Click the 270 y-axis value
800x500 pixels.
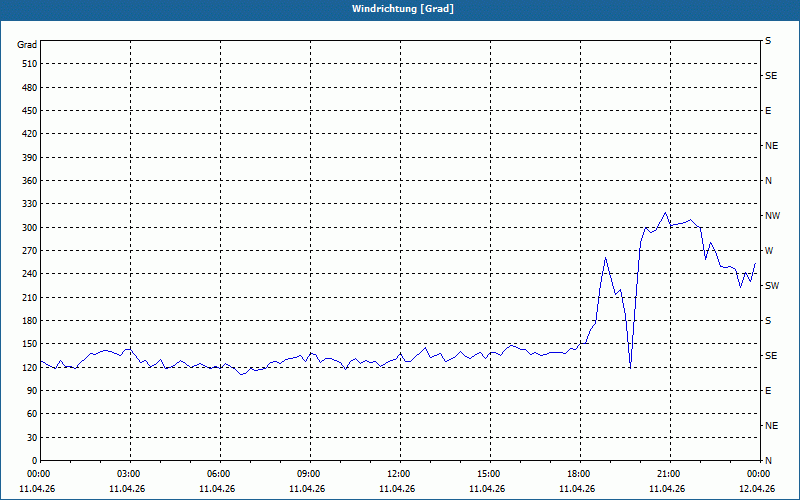point(30,251)
